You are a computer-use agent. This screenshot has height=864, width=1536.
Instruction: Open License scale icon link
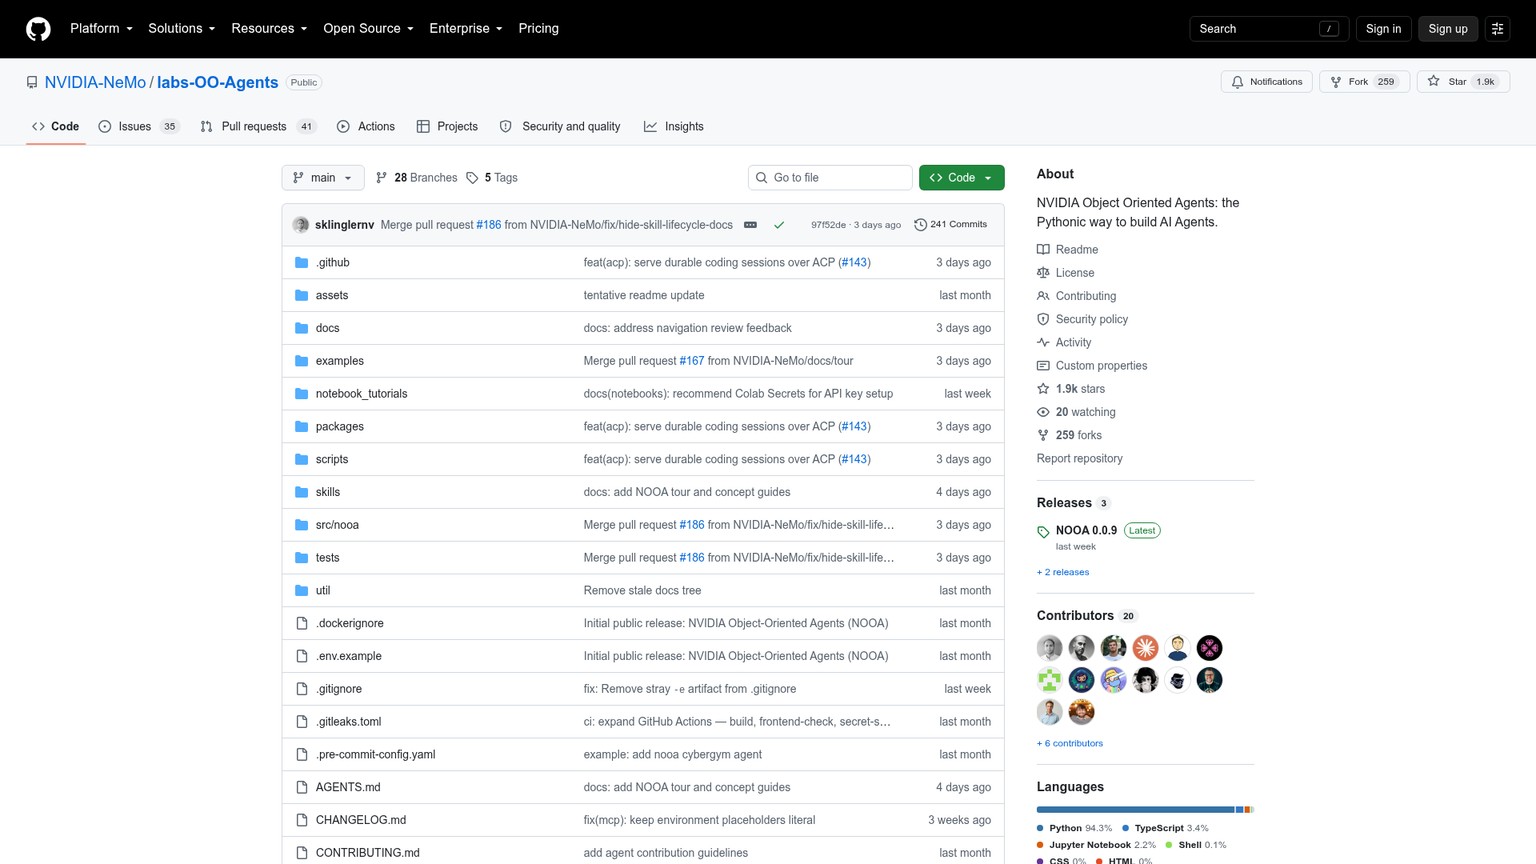(x=1043, y=273)
